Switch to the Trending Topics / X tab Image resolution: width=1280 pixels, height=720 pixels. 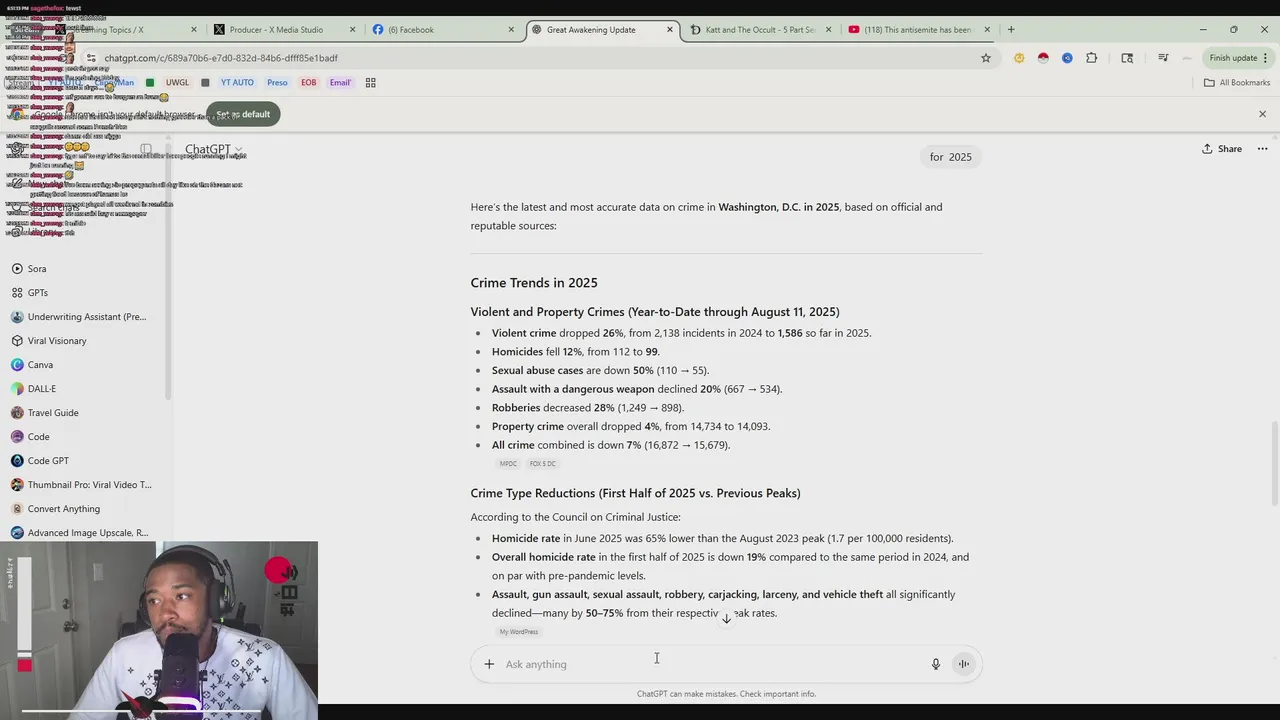click(125, 30)
